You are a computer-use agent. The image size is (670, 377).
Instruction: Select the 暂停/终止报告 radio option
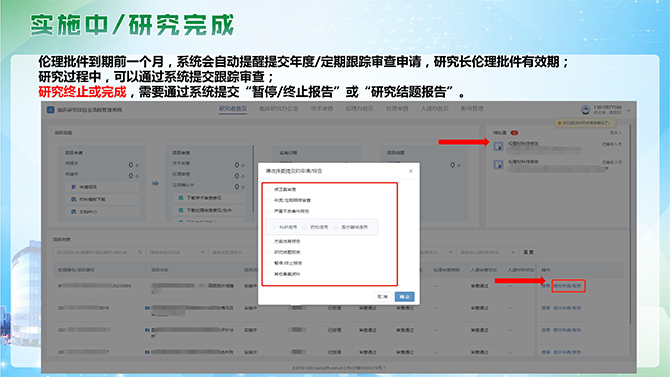point(268,263)
